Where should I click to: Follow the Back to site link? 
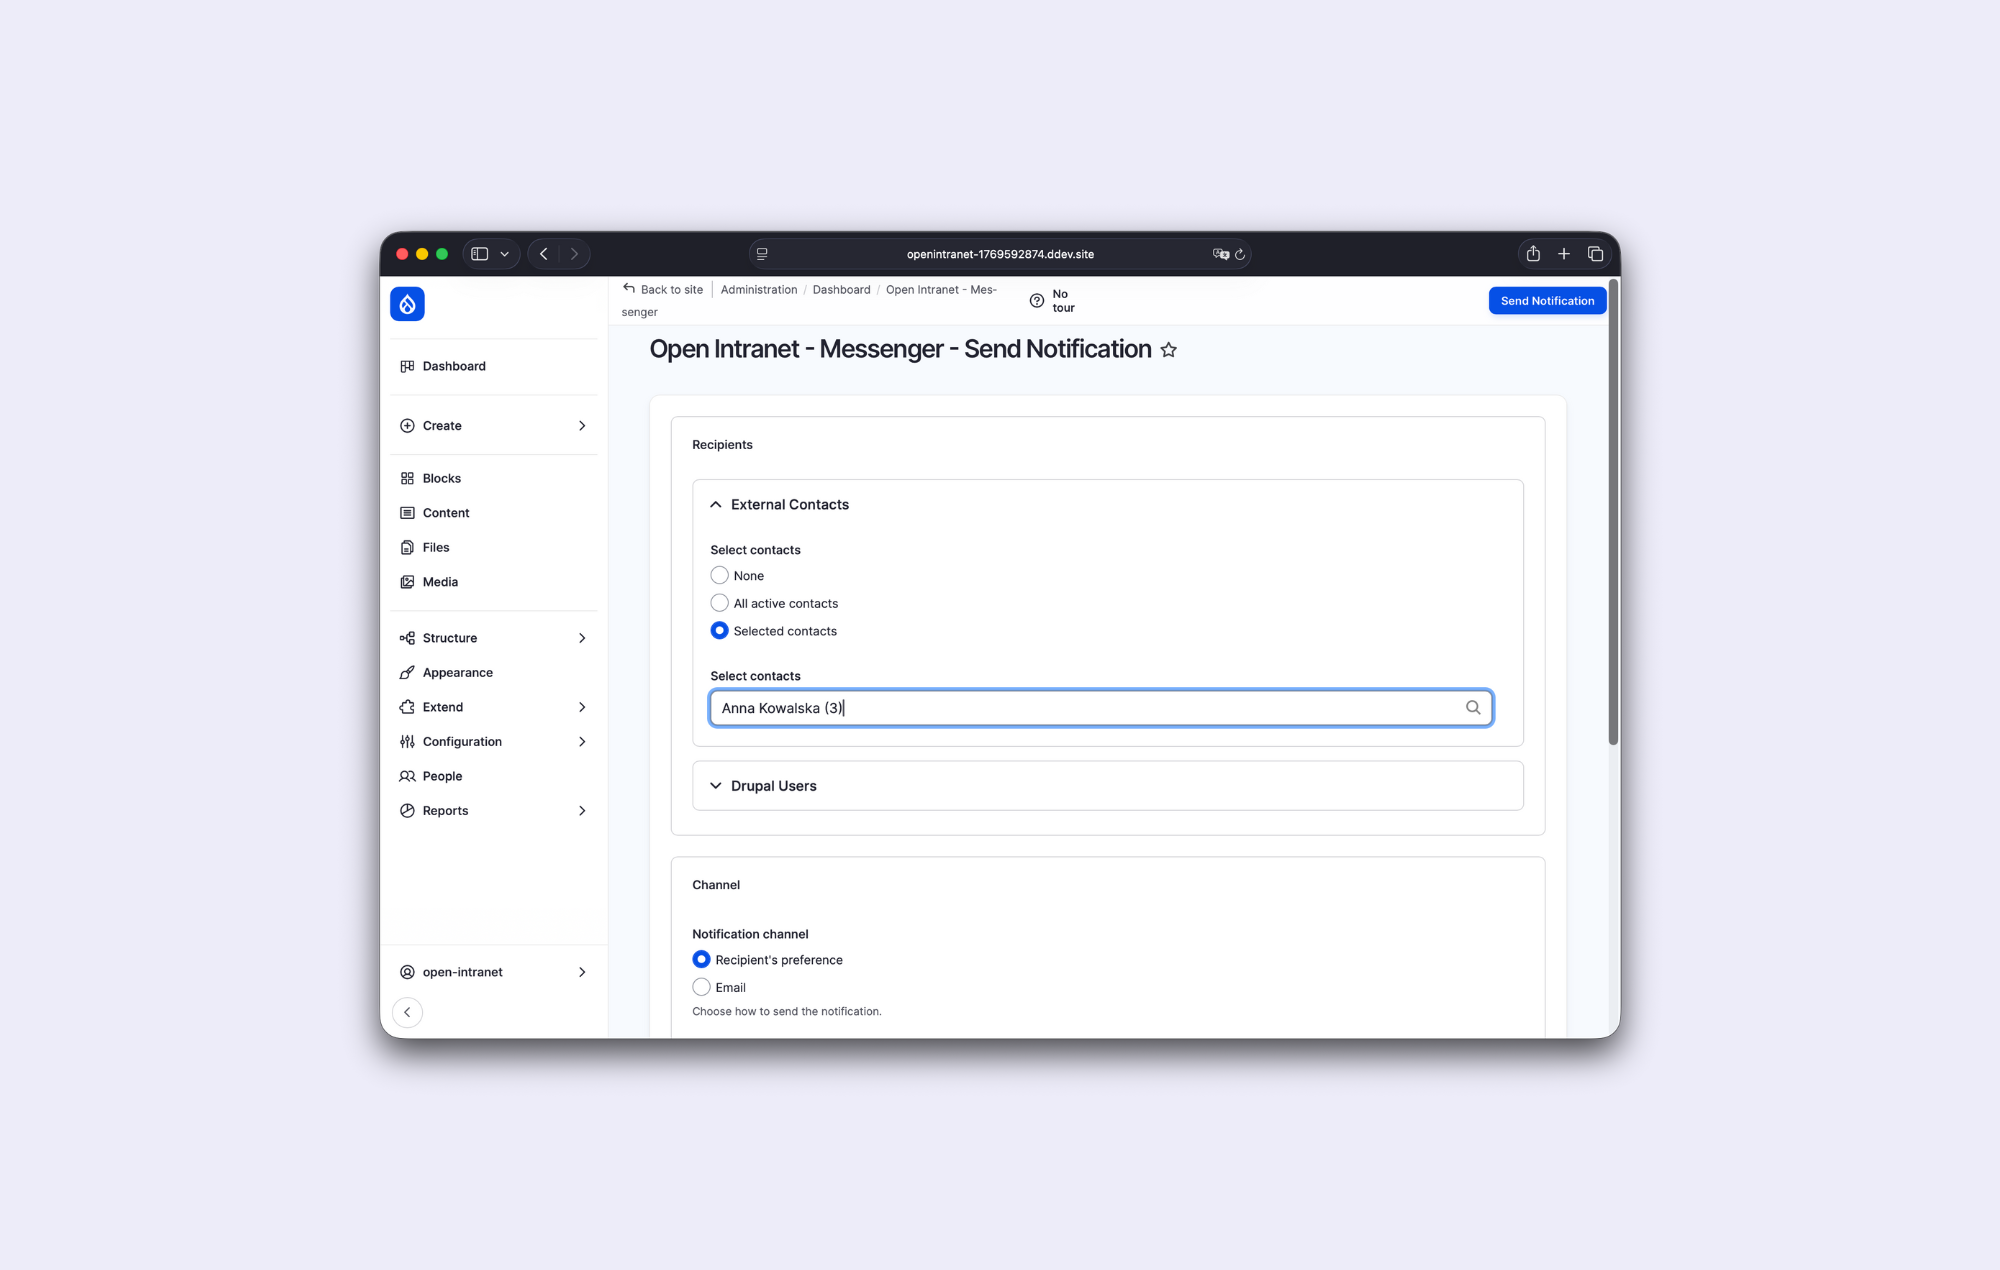pos(671,289)
